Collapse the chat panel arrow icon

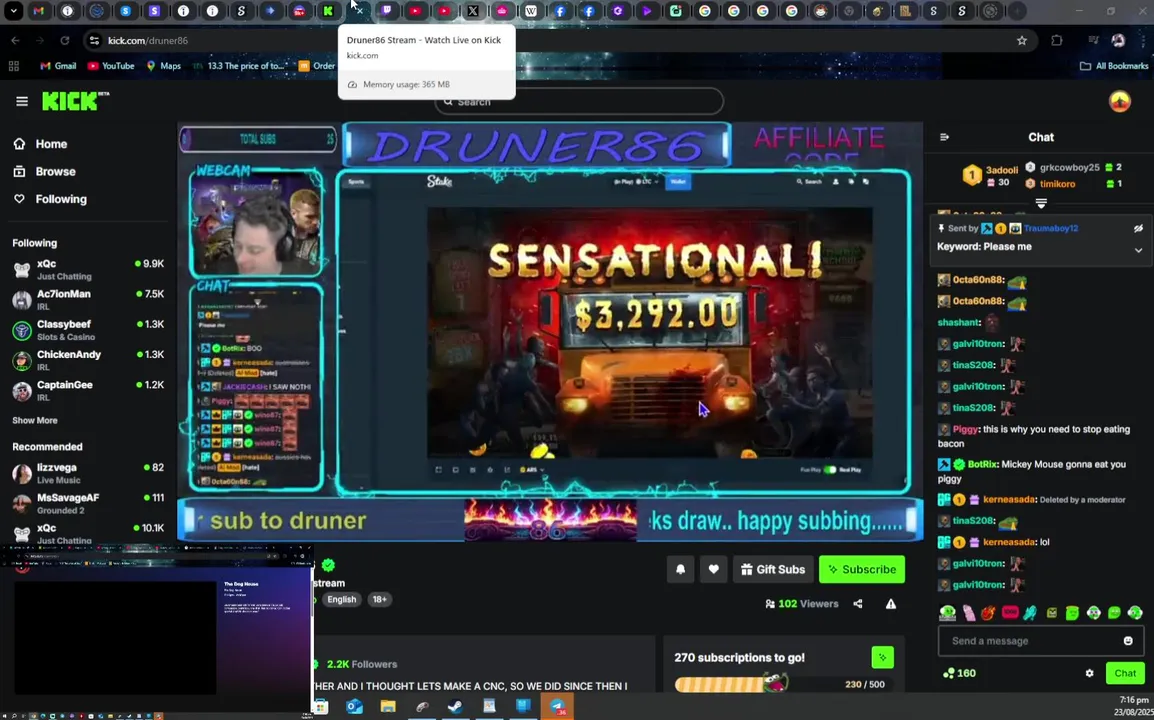(x=945, y=137)
